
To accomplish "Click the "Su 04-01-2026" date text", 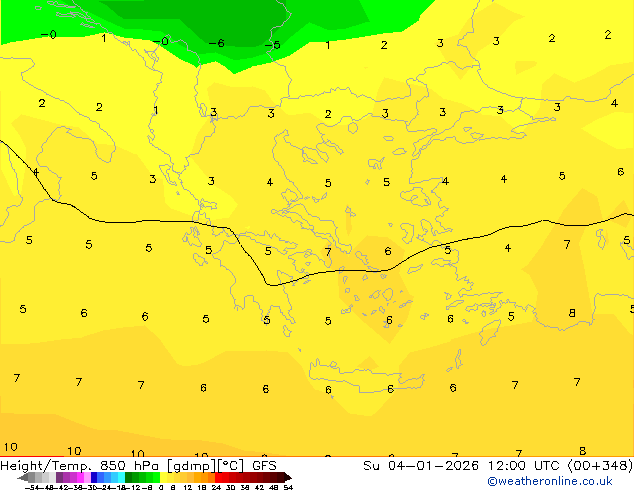I will coord(421,466).
